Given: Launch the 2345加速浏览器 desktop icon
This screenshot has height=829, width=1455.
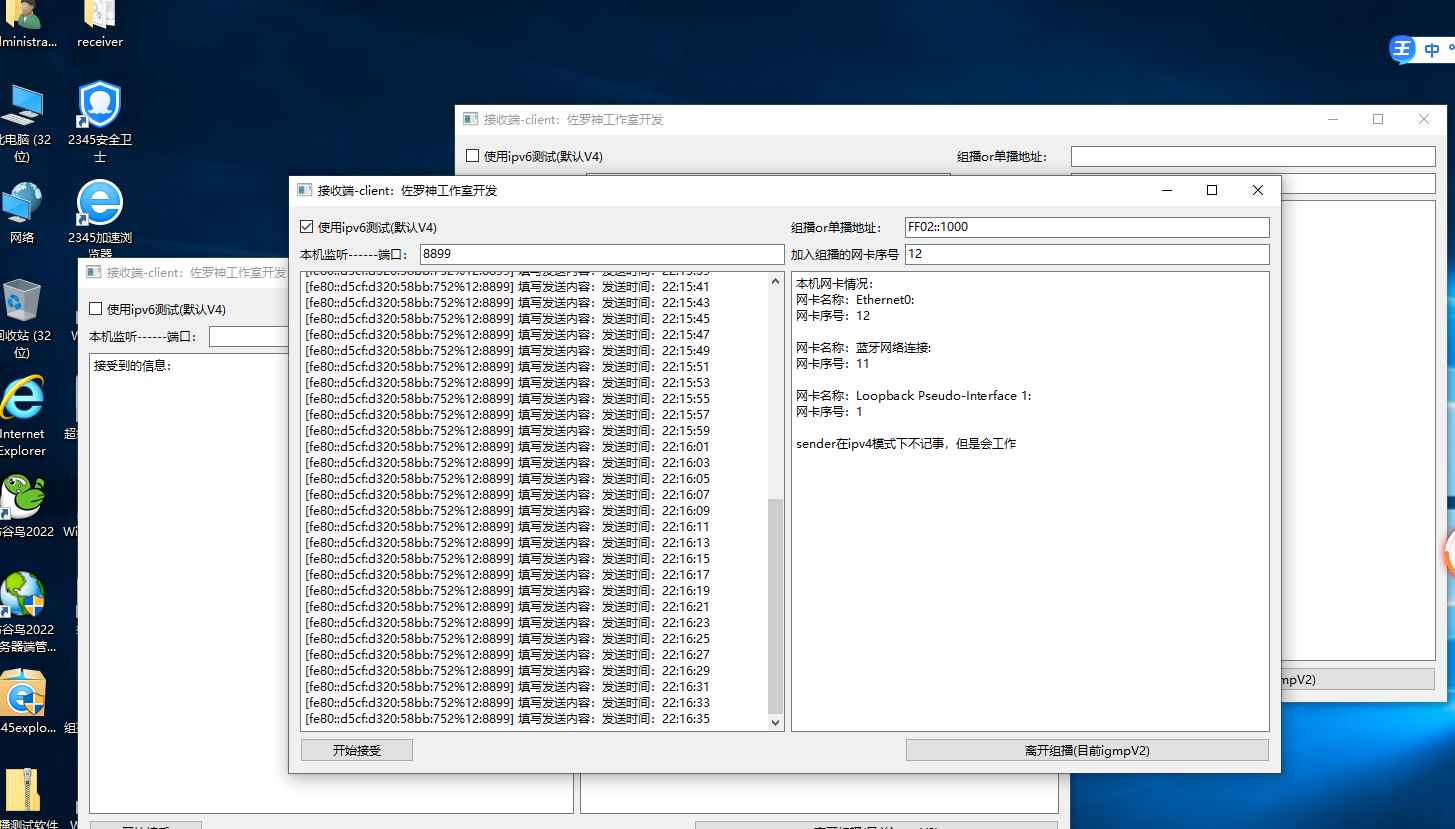Looking at the screenshot, I should coord(99,204).
